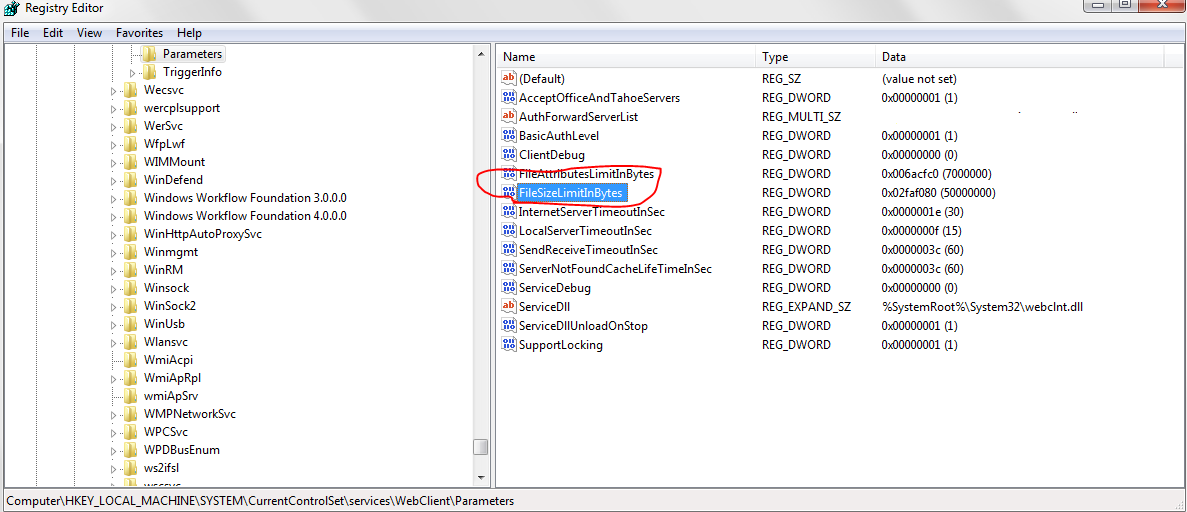Click the 0x006acfc0 (7000000) data cell
Viewport: 1187px width, 512px height.
(x=935, y=173)
